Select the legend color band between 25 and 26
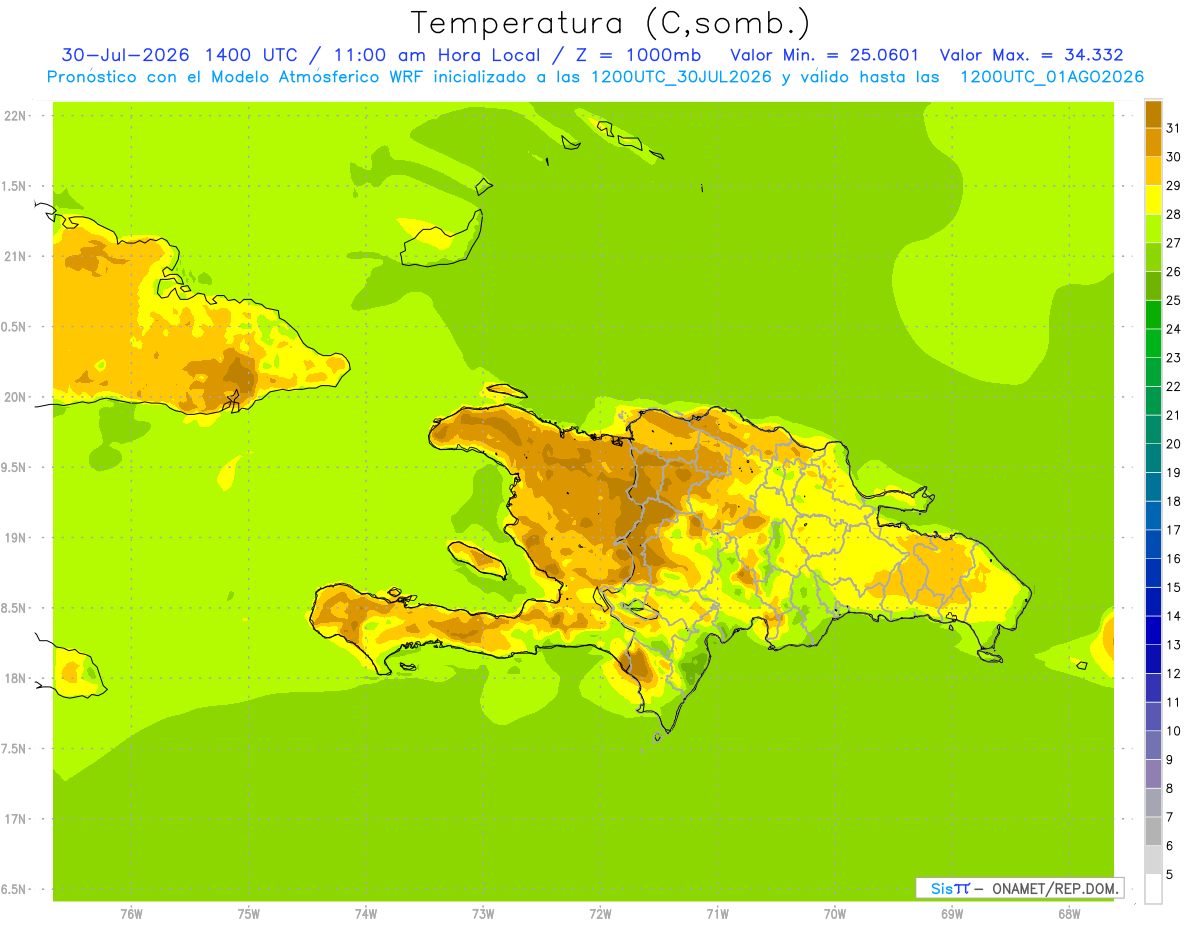 pos(1153,286)
